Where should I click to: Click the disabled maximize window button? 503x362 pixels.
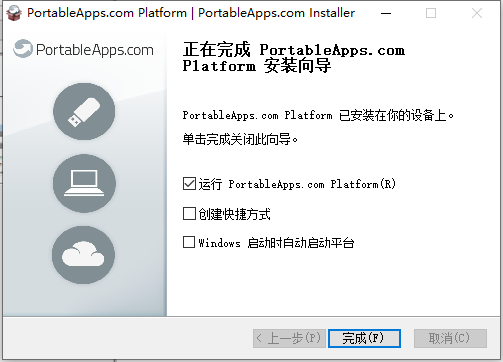pos(431,13)
